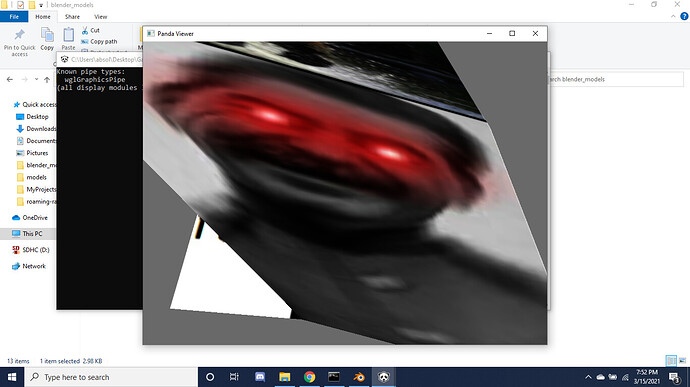Image resolution: width=690 pixels, height=387 pixels.
Task: Go back with the Explorer back arrow
Action: click(10, 80)
